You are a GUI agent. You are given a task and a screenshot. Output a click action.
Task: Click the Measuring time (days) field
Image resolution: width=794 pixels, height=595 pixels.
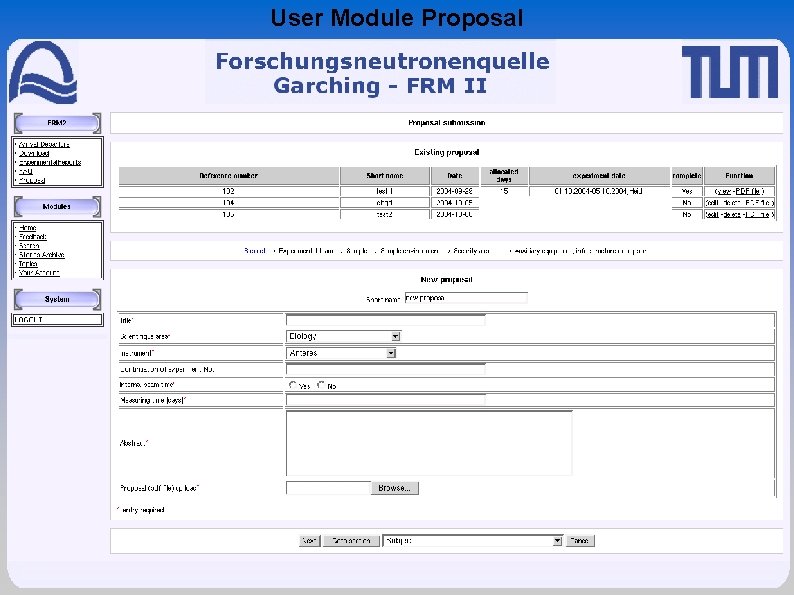click(x=385, y=400)
